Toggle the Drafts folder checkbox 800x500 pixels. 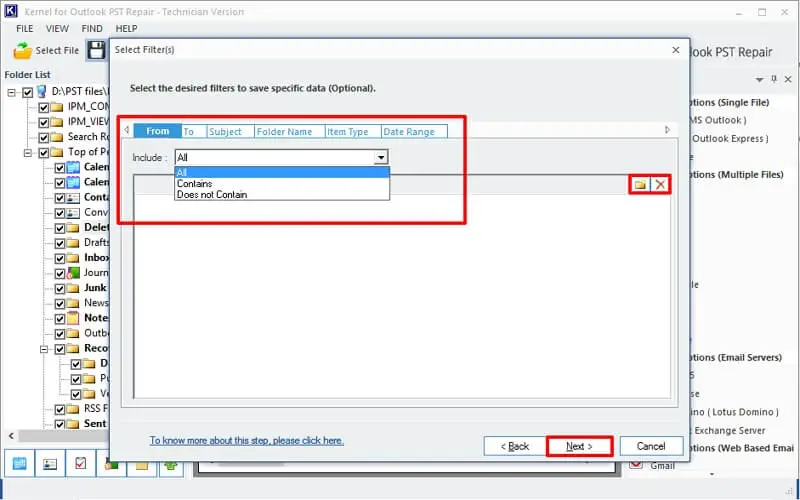click(x=60, y=243)
